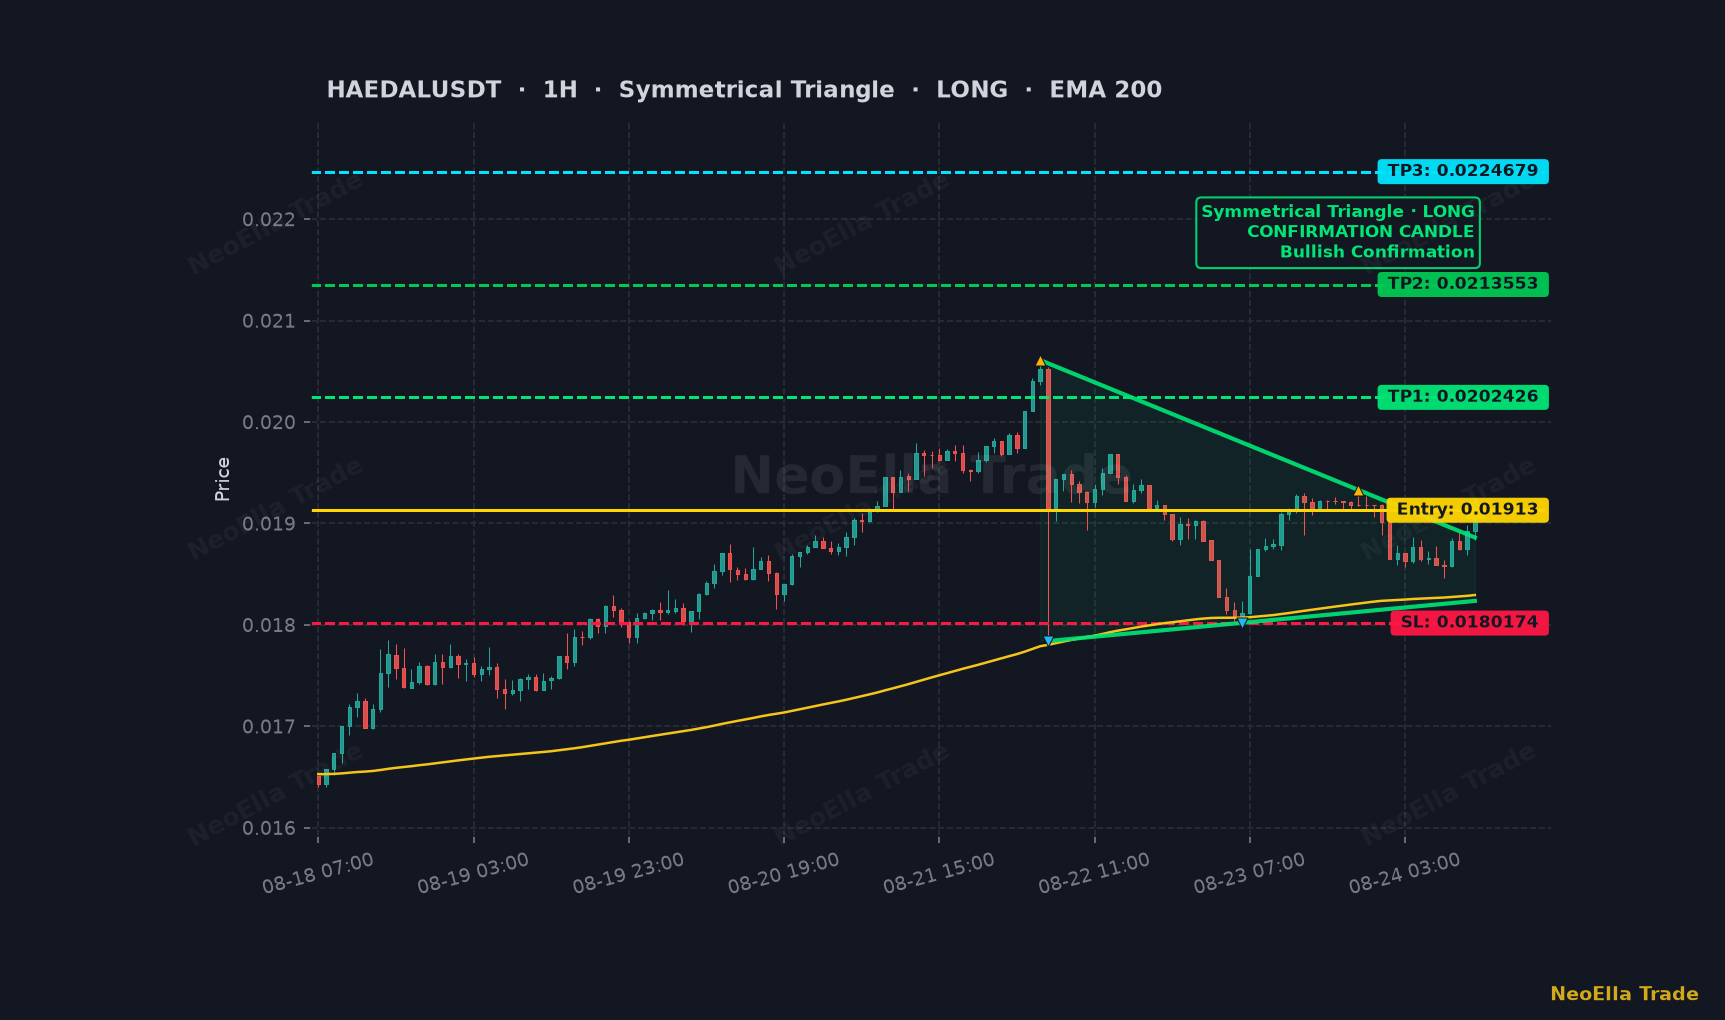Click the 08-19 23:00 time label
The height and width of the screenshot is (1020, 1725).
(x=628, y=873)
